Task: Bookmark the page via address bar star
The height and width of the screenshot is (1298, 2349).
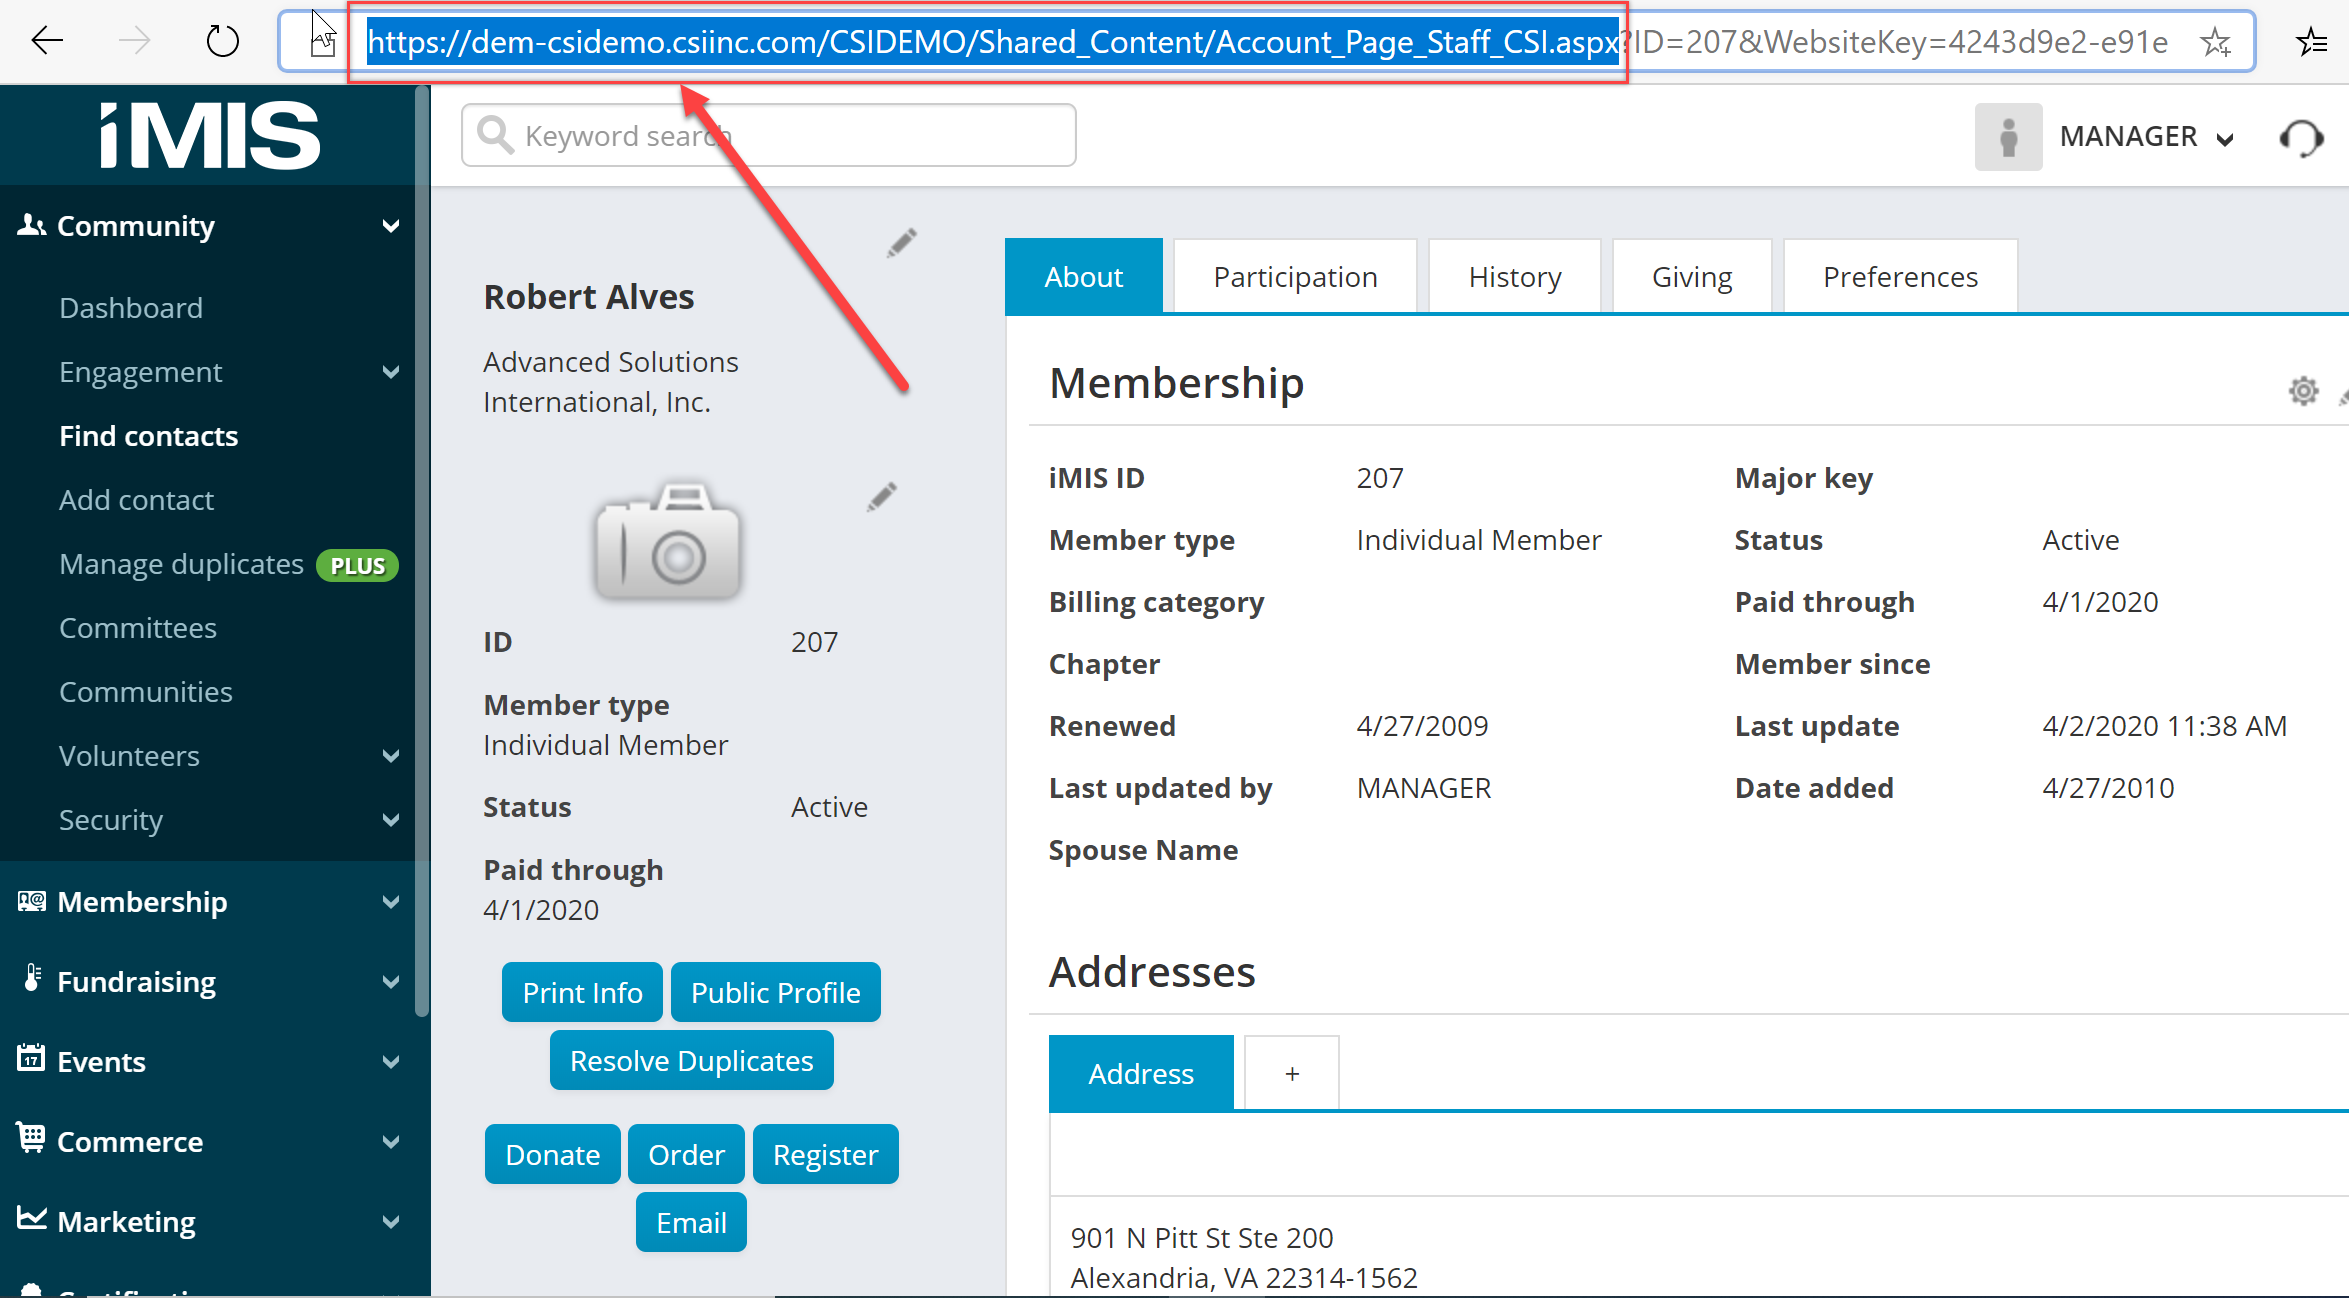Action: point(2217,41)
